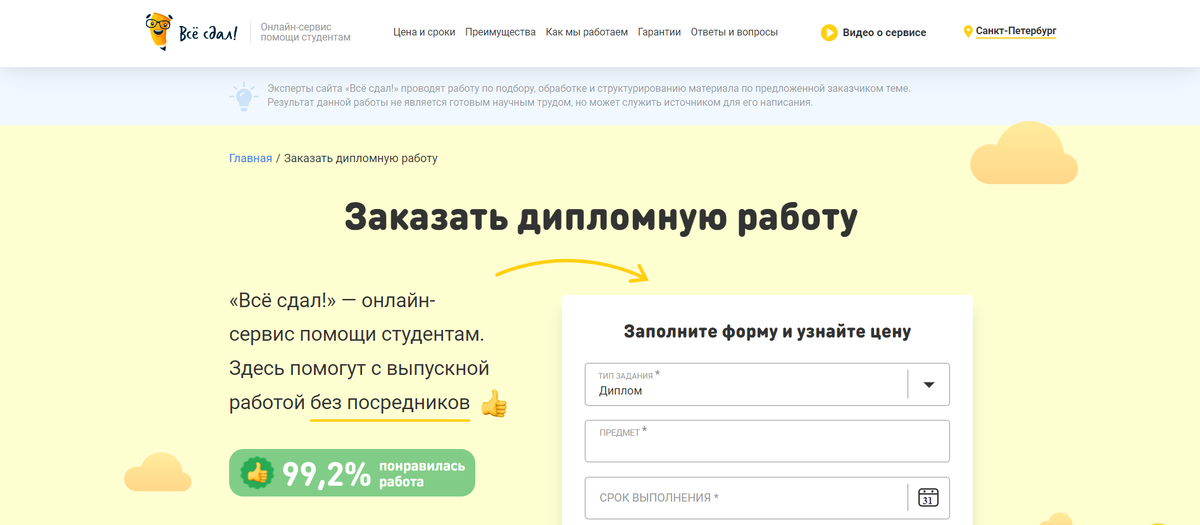Open Цена и сроки menu item
This screenshot has width=1200, height=525.
point(424,32)
